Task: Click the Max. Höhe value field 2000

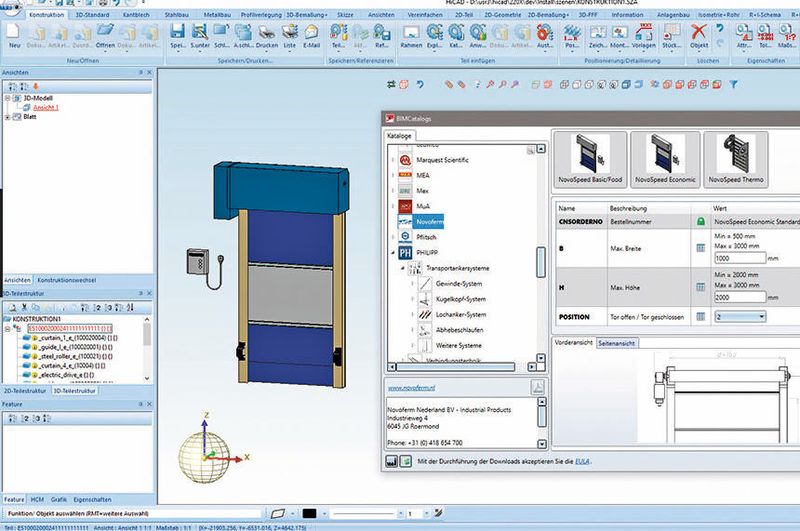Action: click(x=740, y=297)
